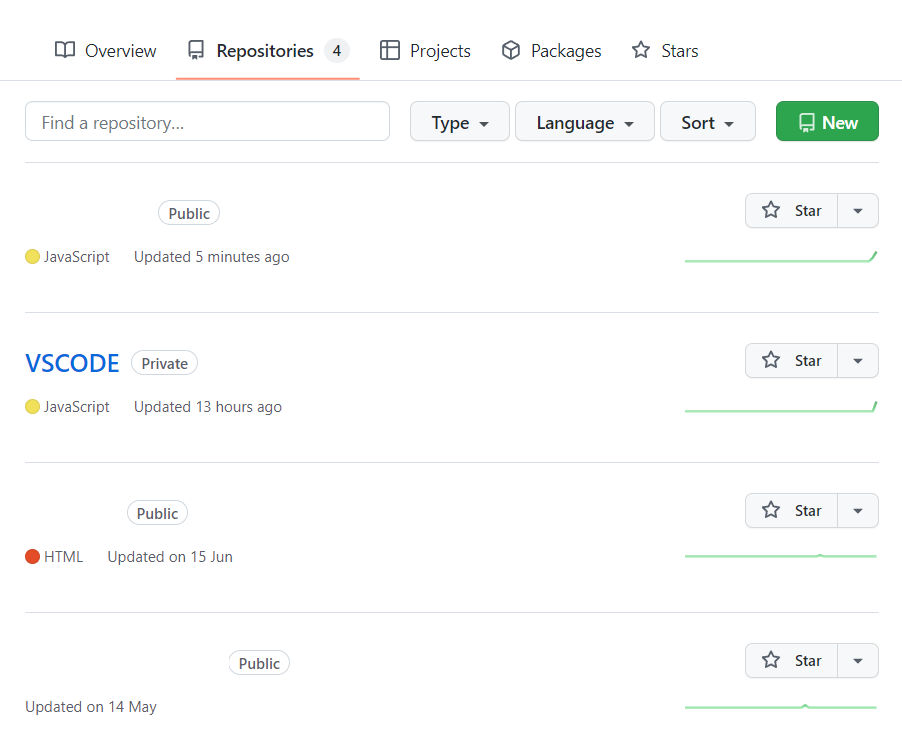
Task: Expand star list dropdown for 5 minutes ago repo
Action: click(858, 211)
